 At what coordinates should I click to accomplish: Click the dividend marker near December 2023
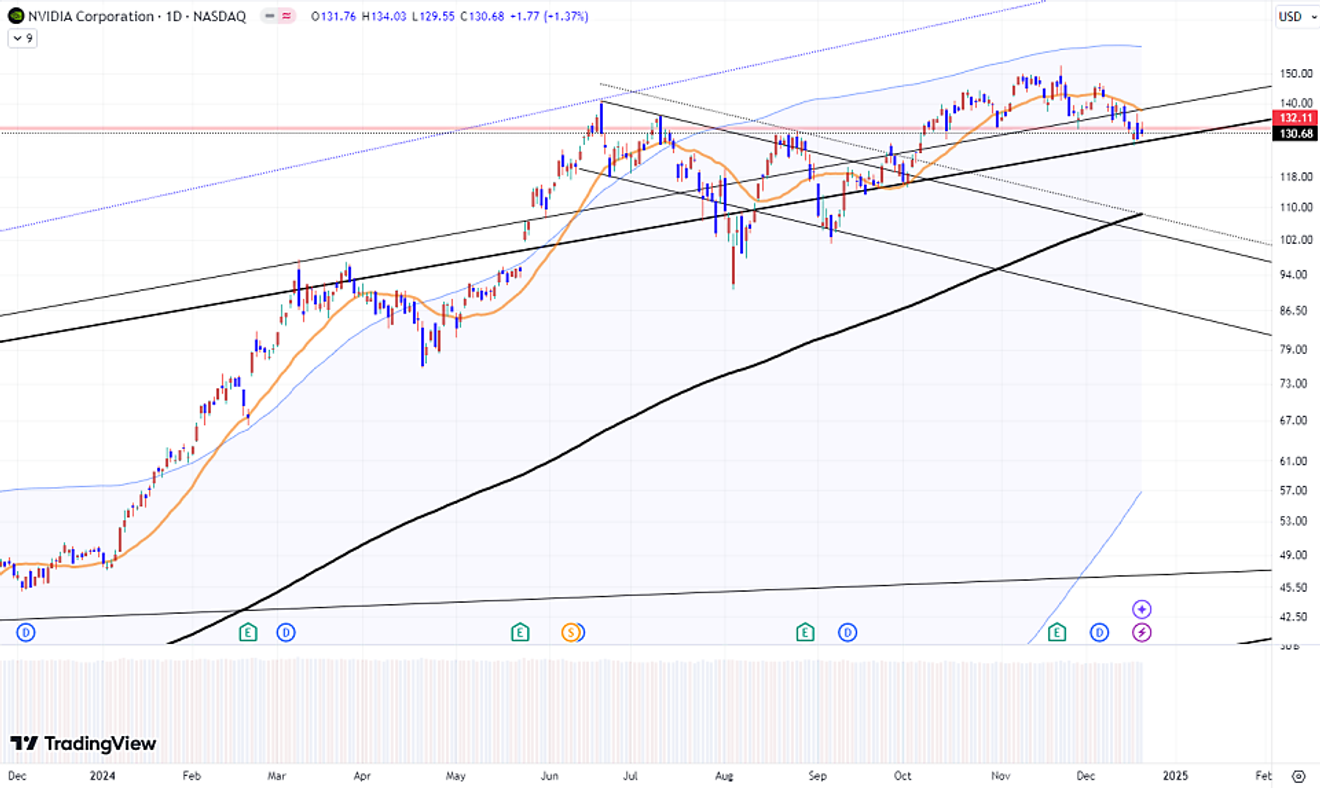point(27,632)
